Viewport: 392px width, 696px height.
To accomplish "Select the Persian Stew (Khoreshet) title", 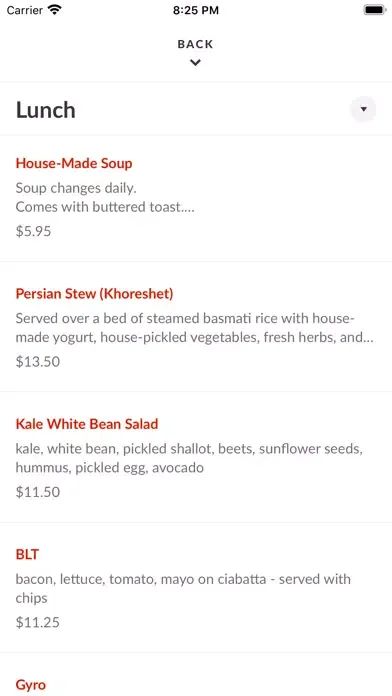I will pyautogui.click(x=95, y=293).
